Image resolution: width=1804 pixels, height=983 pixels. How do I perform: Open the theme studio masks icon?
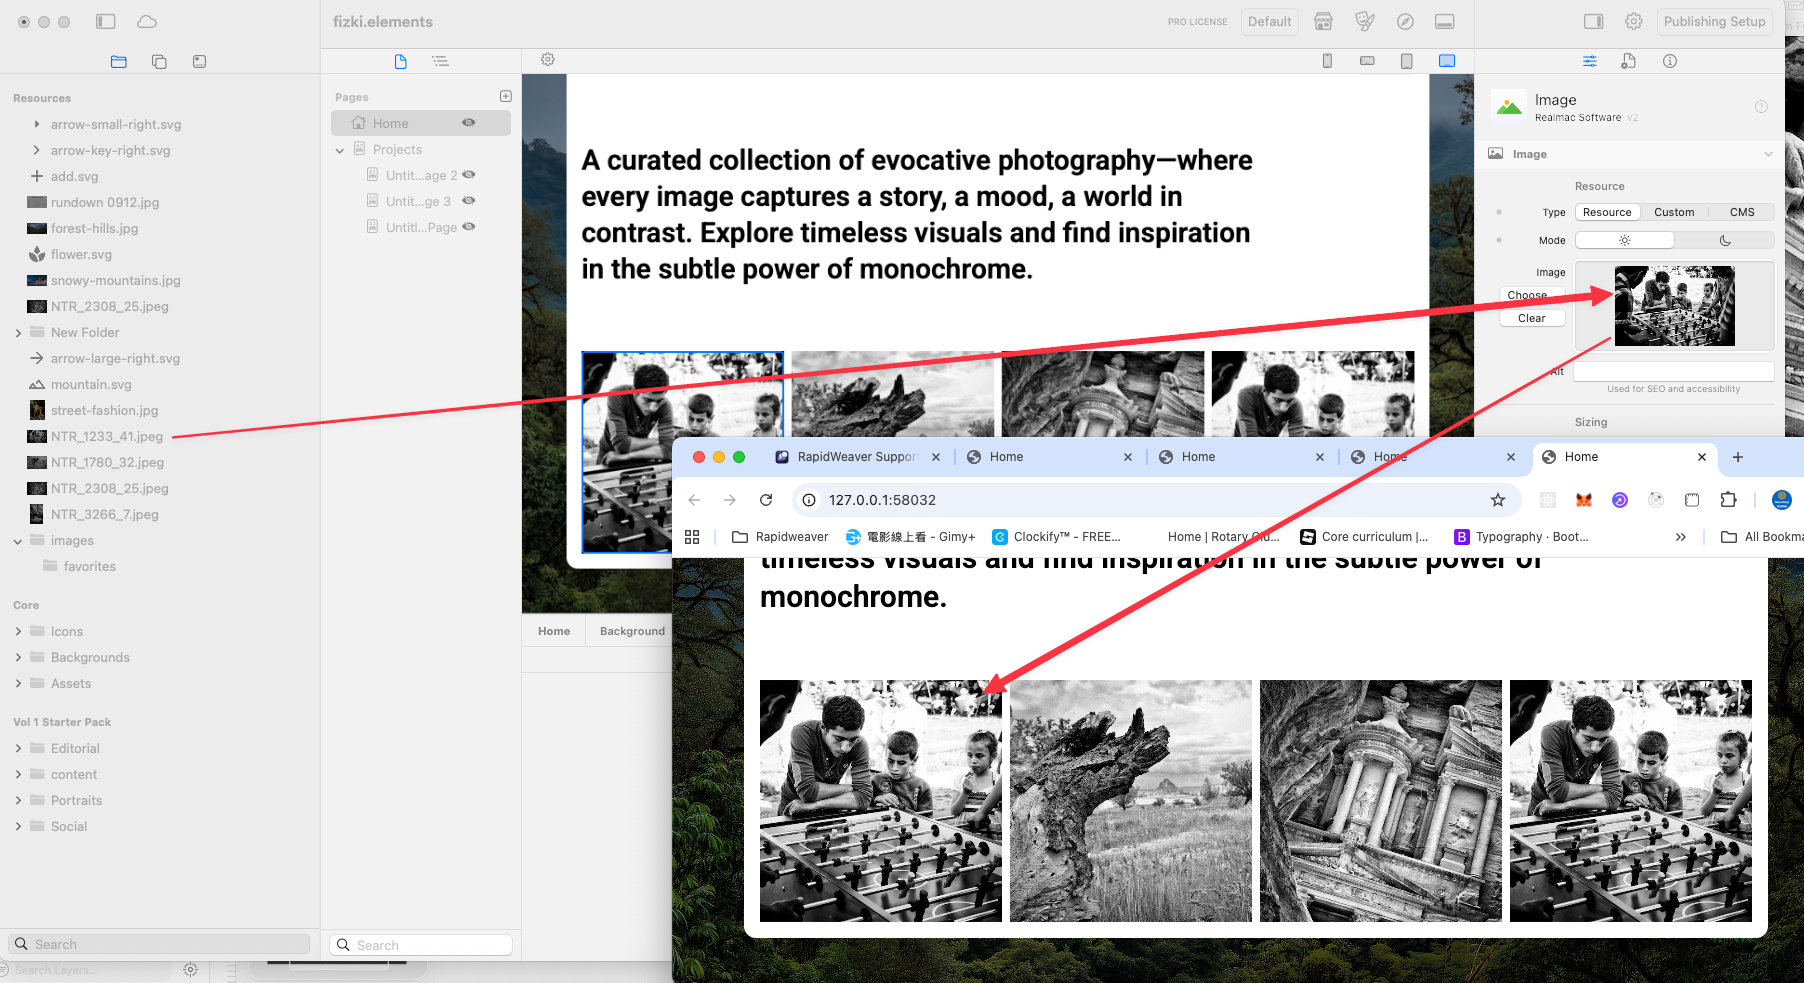pyautogui.click(x=1365, y=21)
